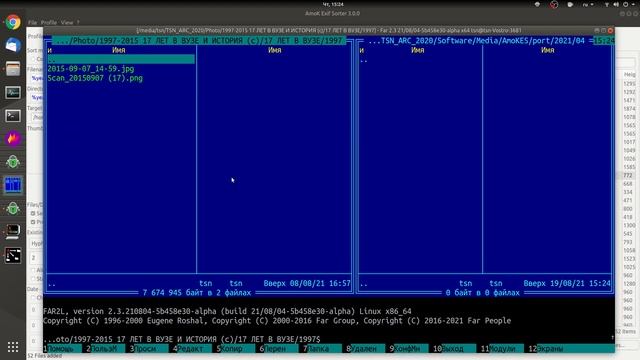
Task: Click right panel info date '19/08/21 15:24'
Action: 580,283
